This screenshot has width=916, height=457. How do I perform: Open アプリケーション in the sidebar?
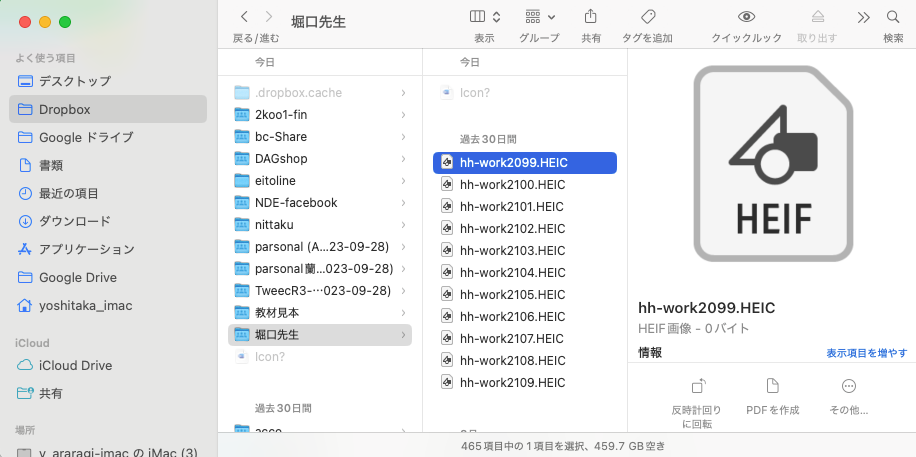(x=108, y=250)
